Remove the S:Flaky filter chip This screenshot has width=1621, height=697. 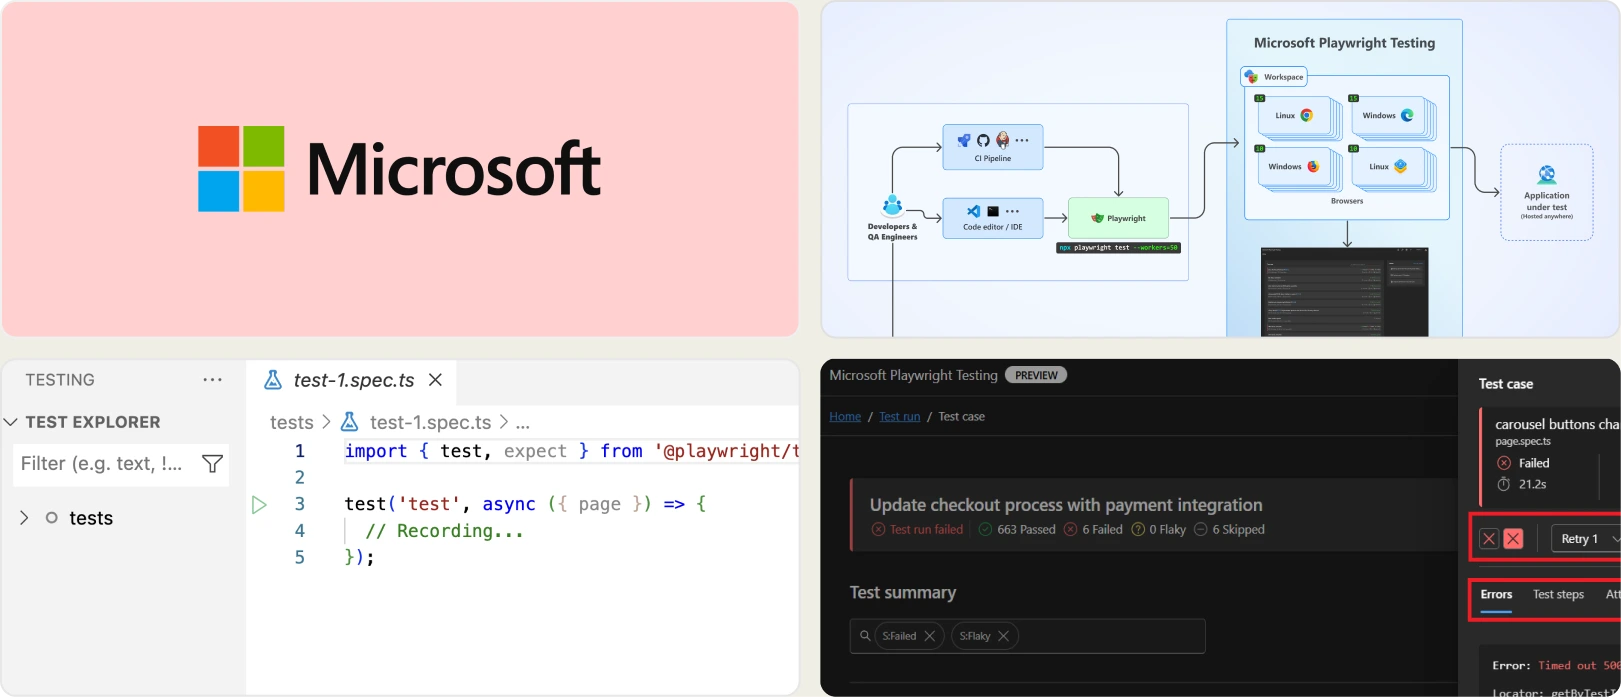(x=1003, y=636)
